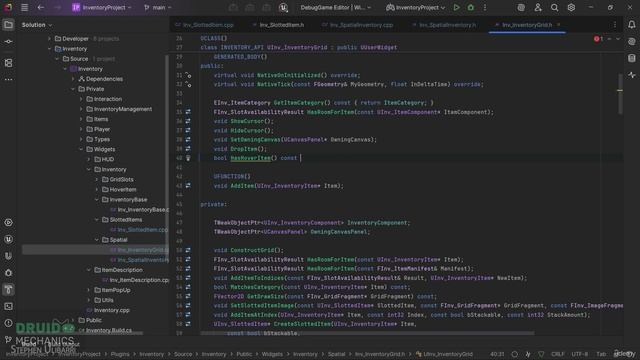Click the Back navigation arrow
This screenshot has height=360, width=640.
point(41,7)
